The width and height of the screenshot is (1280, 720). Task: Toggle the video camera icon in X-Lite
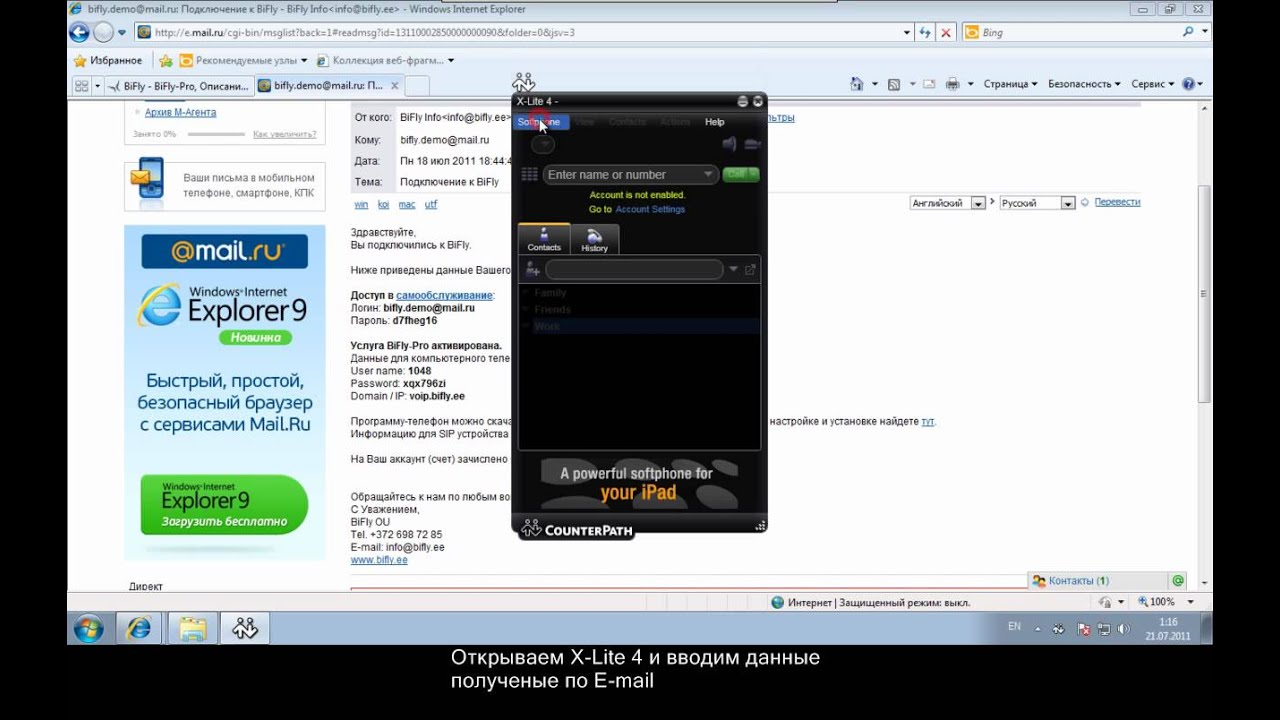tap(752, 144)
